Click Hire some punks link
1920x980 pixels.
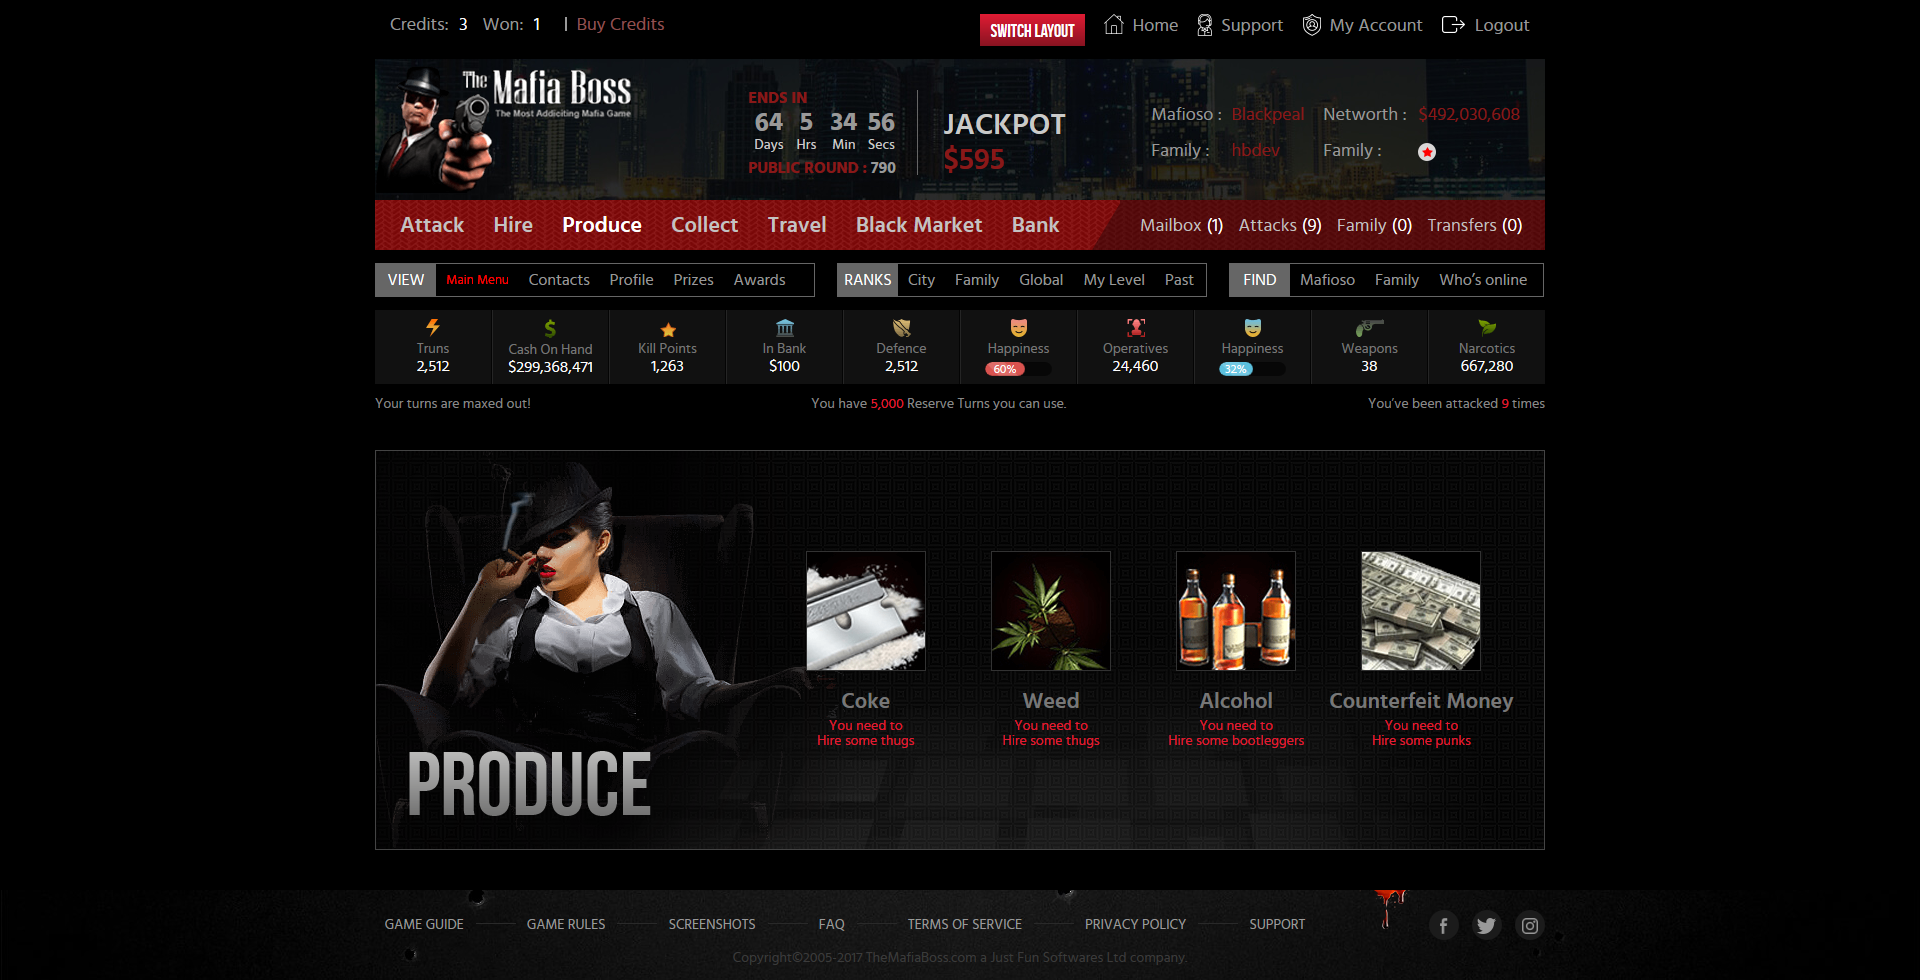click(1421, 741)
